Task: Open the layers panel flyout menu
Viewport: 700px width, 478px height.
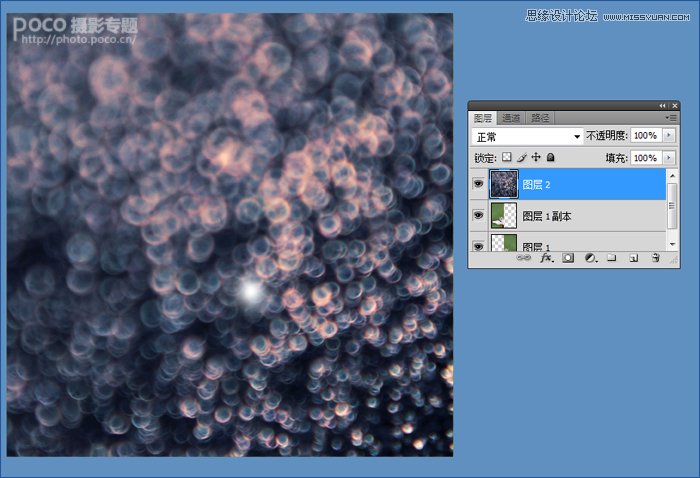Action: click(x=671, y=118)
